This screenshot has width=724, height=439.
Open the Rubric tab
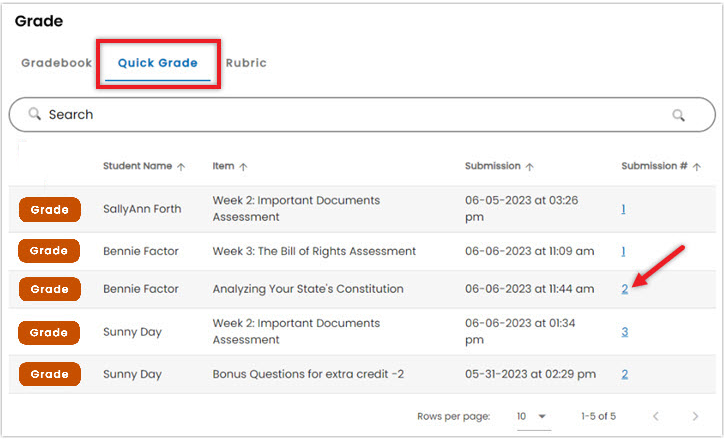coord(246,63)
